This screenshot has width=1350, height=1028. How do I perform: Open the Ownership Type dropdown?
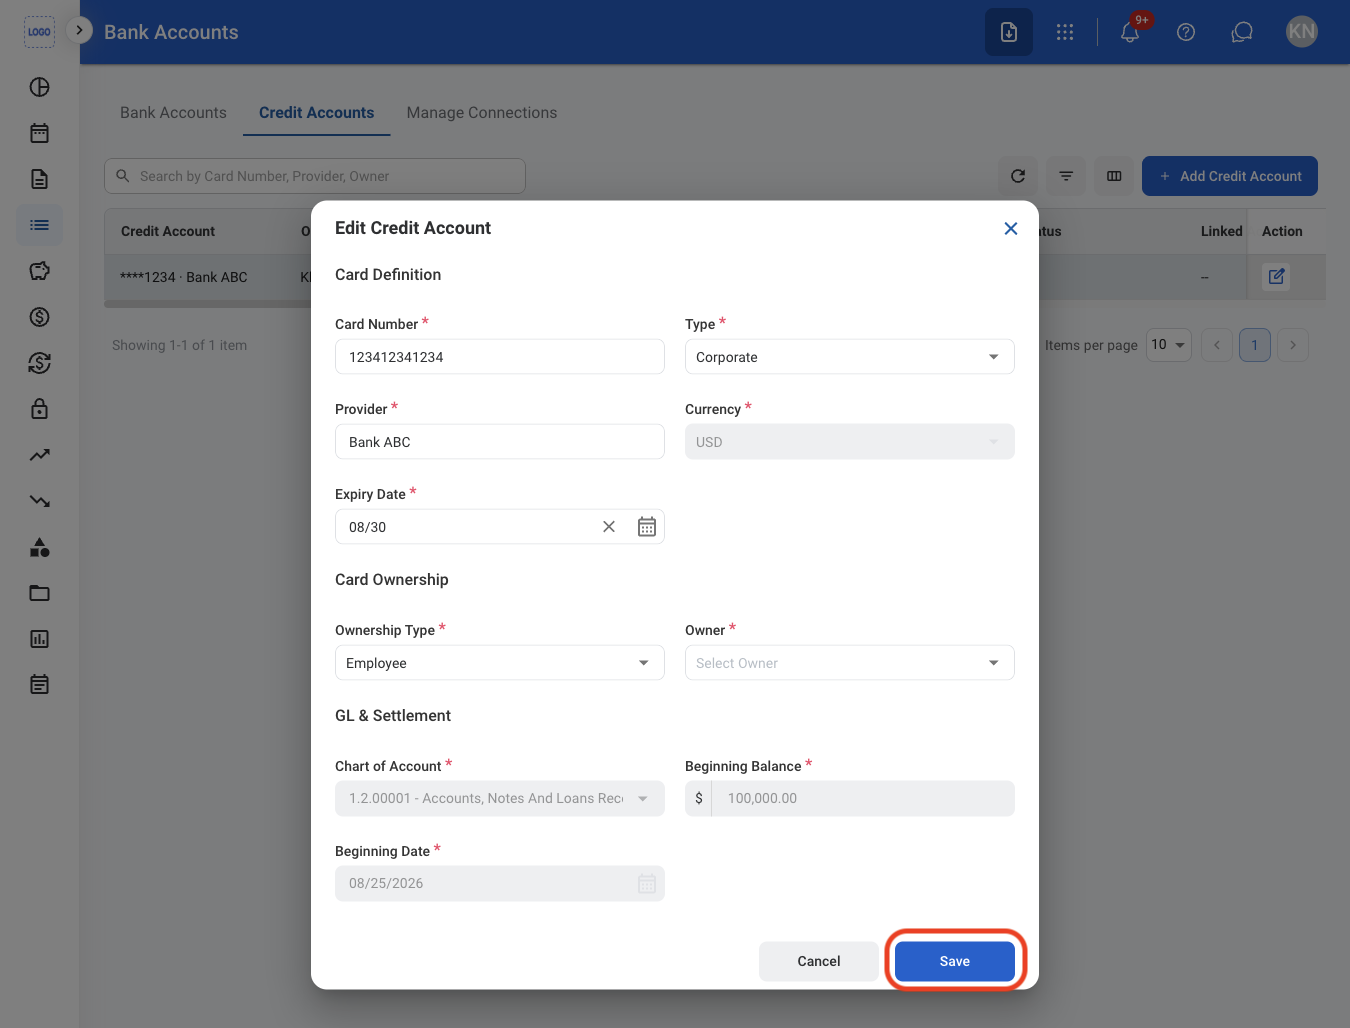coord(500,663)
